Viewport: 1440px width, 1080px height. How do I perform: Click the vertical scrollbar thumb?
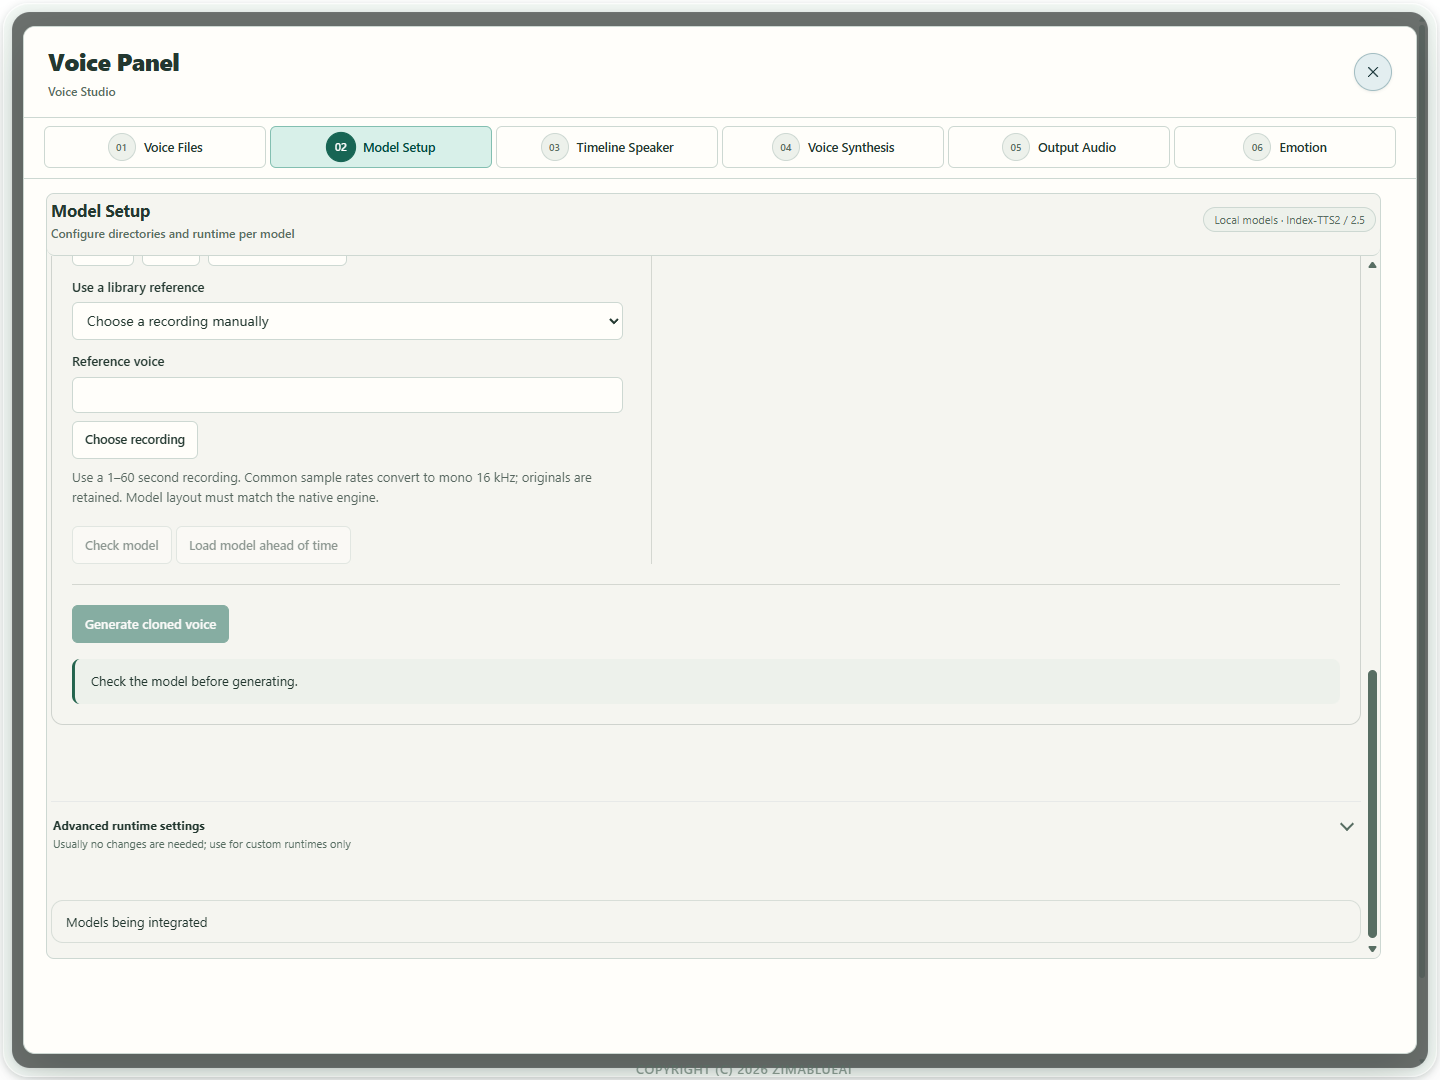coord(1372,804)
